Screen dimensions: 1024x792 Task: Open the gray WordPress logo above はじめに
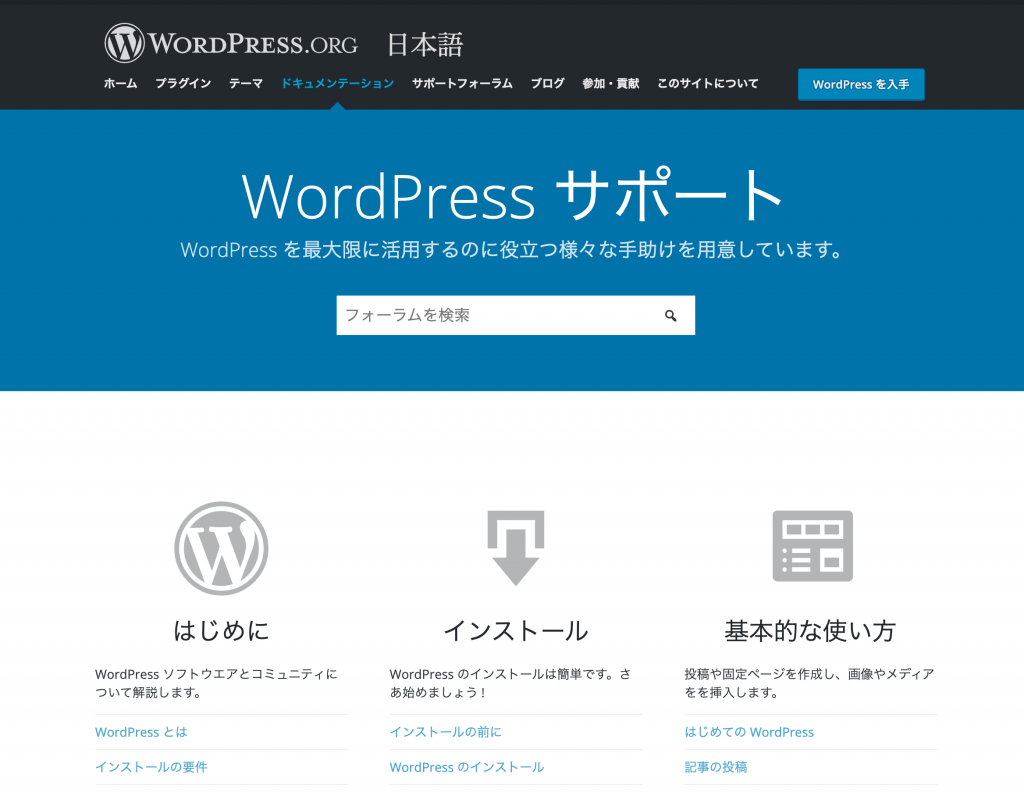click(x=221, y=548)
